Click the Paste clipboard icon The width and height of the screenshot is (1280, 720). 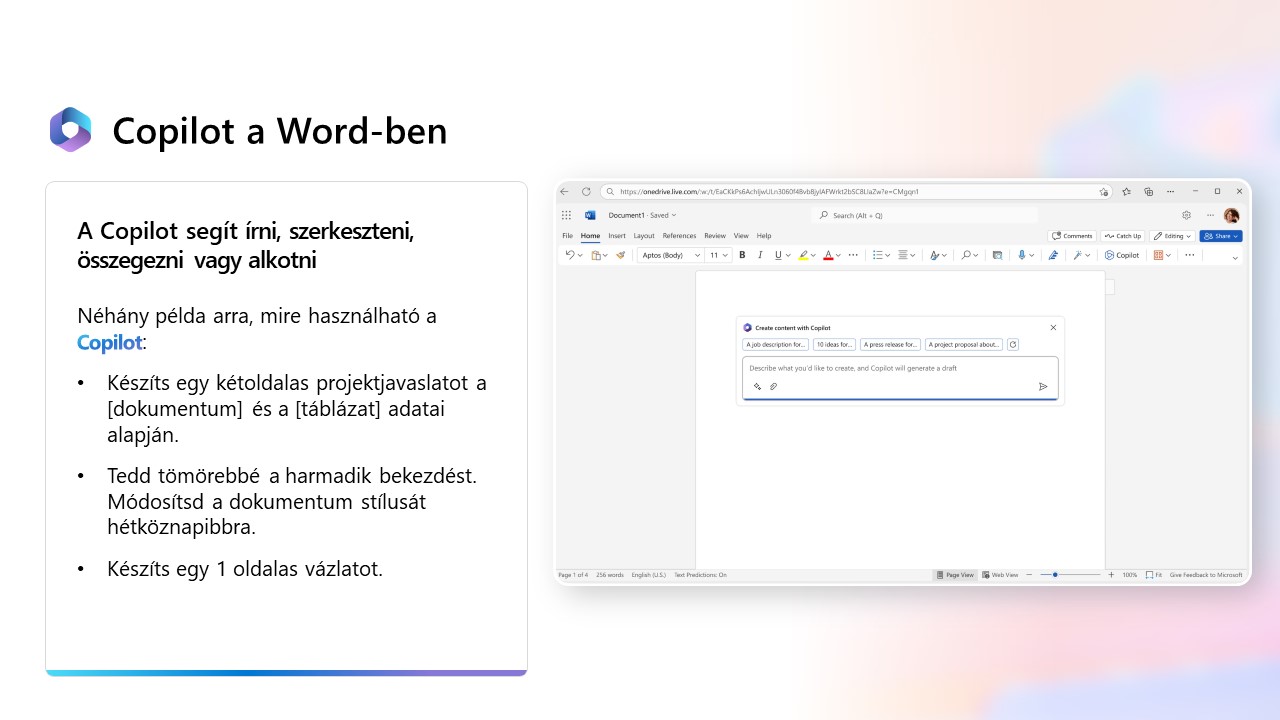596,255
